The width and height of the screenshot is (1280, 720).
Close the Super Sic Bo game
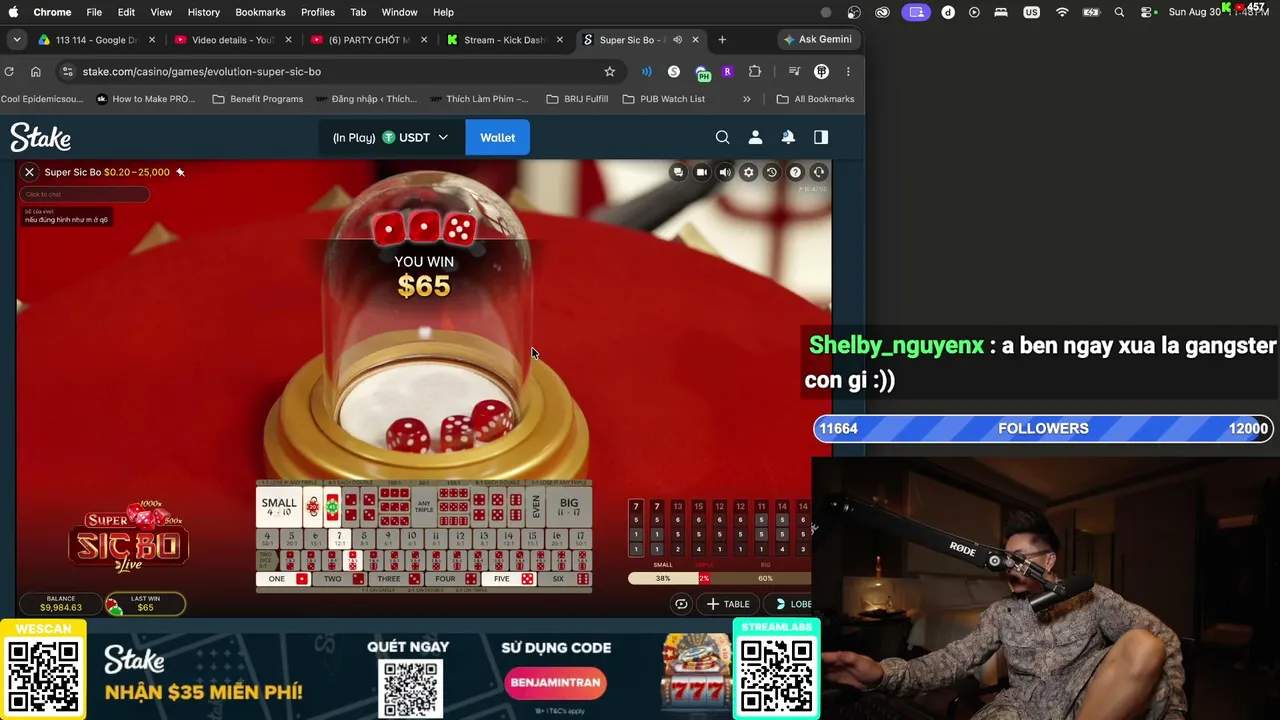pyautogui.click(x=29, y=172)
